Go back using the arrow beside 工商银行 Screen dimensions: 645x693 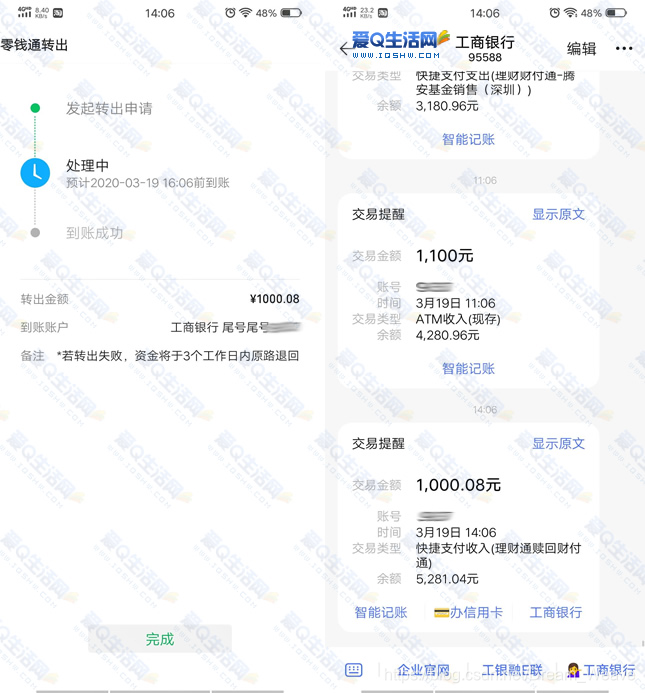point(345,49)
